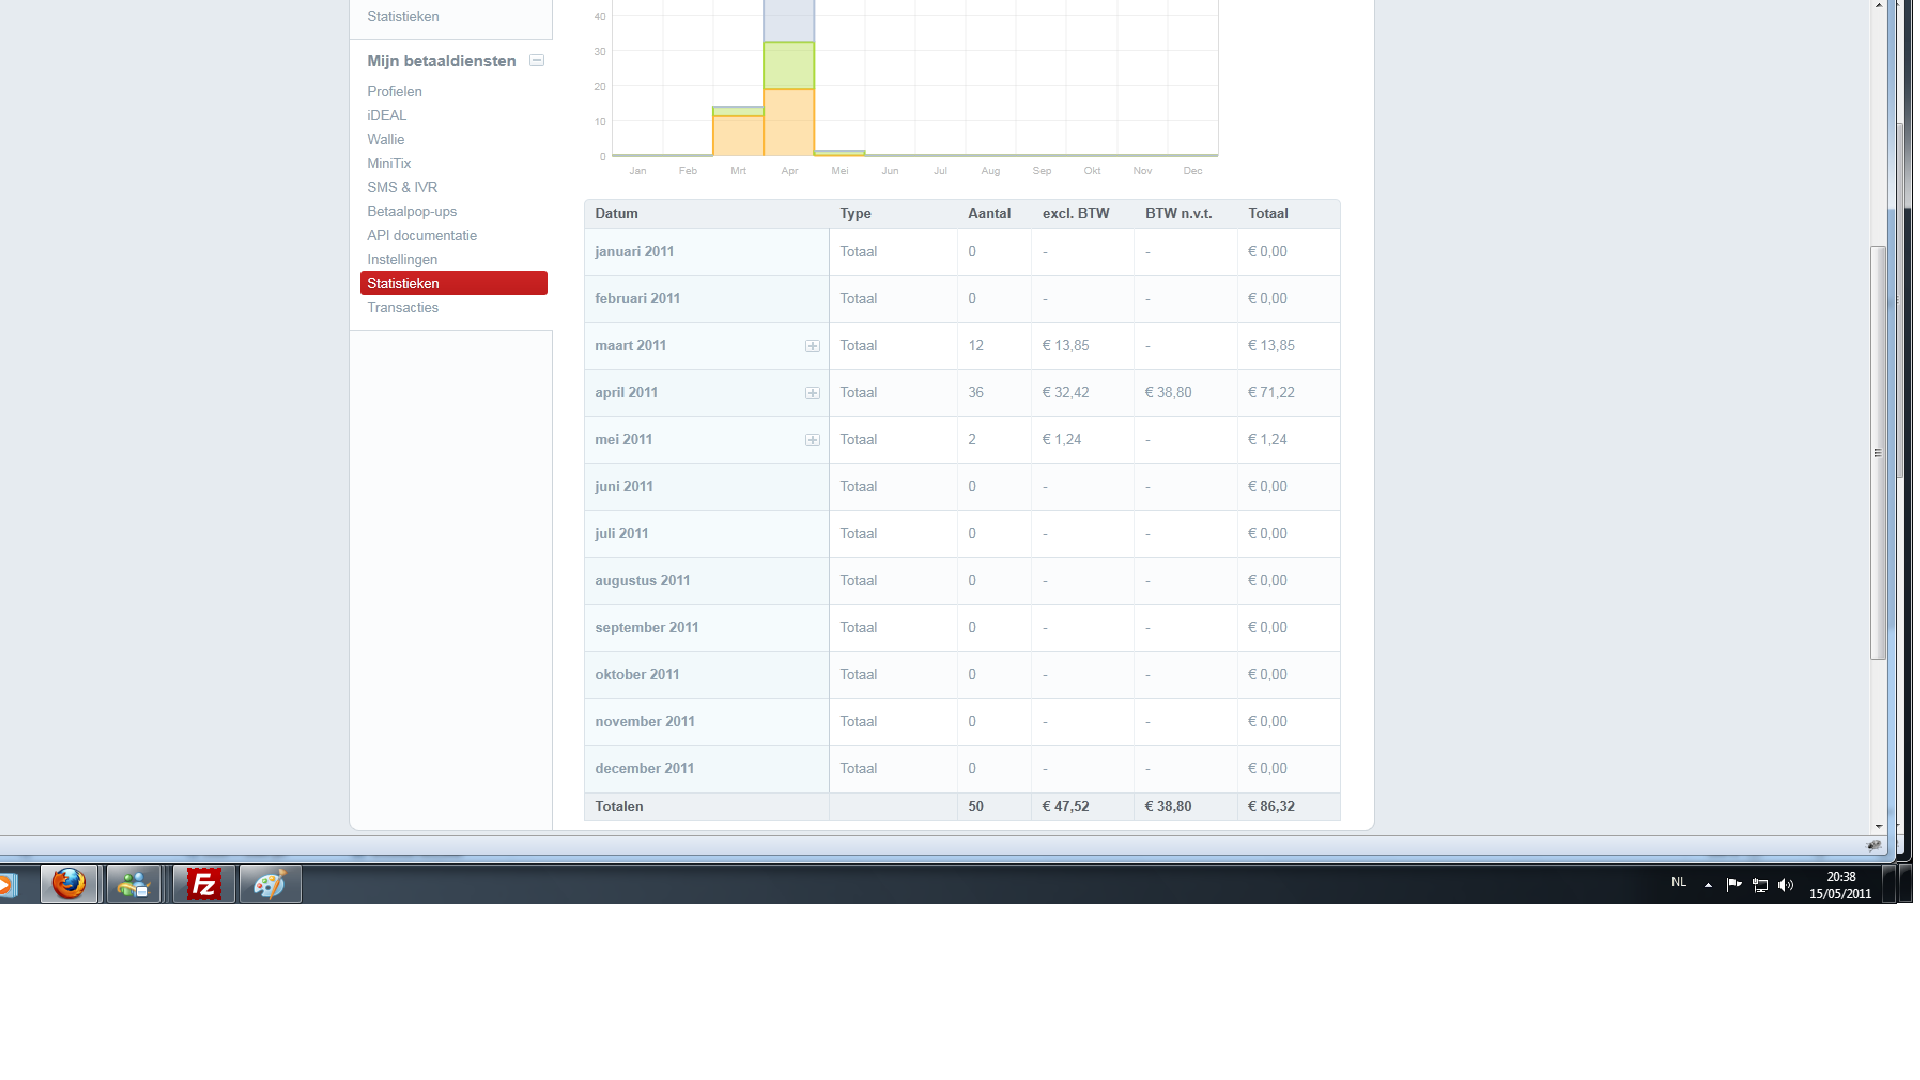Select the januari 2011 row label
This screenshot has width=1920, height=1080.
click(x=635, y=251)
